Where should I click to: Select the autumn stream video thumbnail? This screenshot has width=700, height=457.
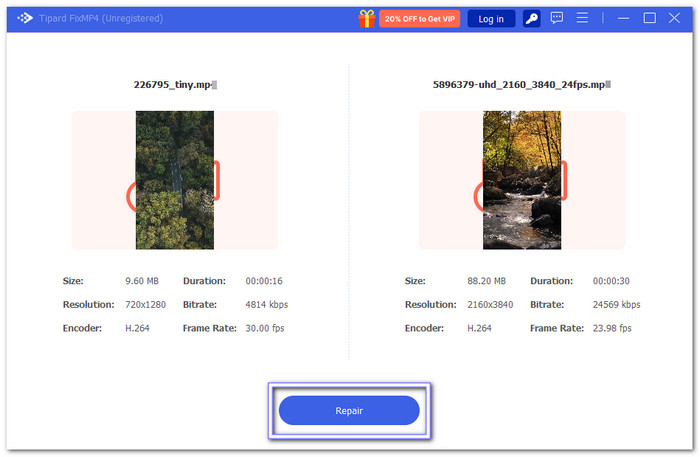[521, 180]
